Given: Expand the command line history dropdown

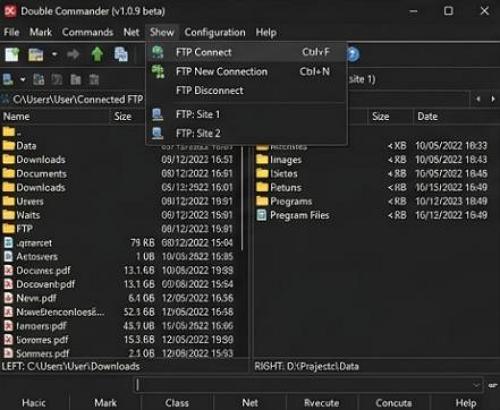Looking at the screenshot, I should point(476,386).
